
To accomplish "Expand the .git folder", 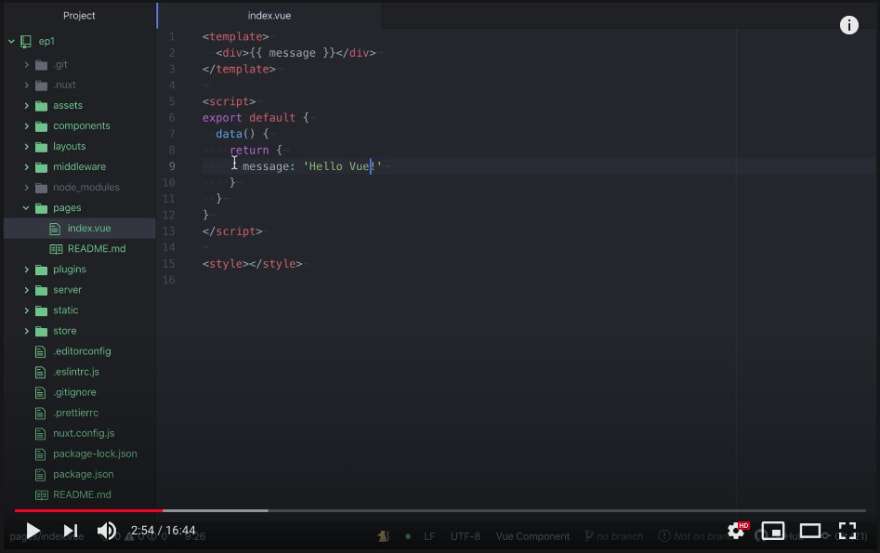I will coord(26,65).
